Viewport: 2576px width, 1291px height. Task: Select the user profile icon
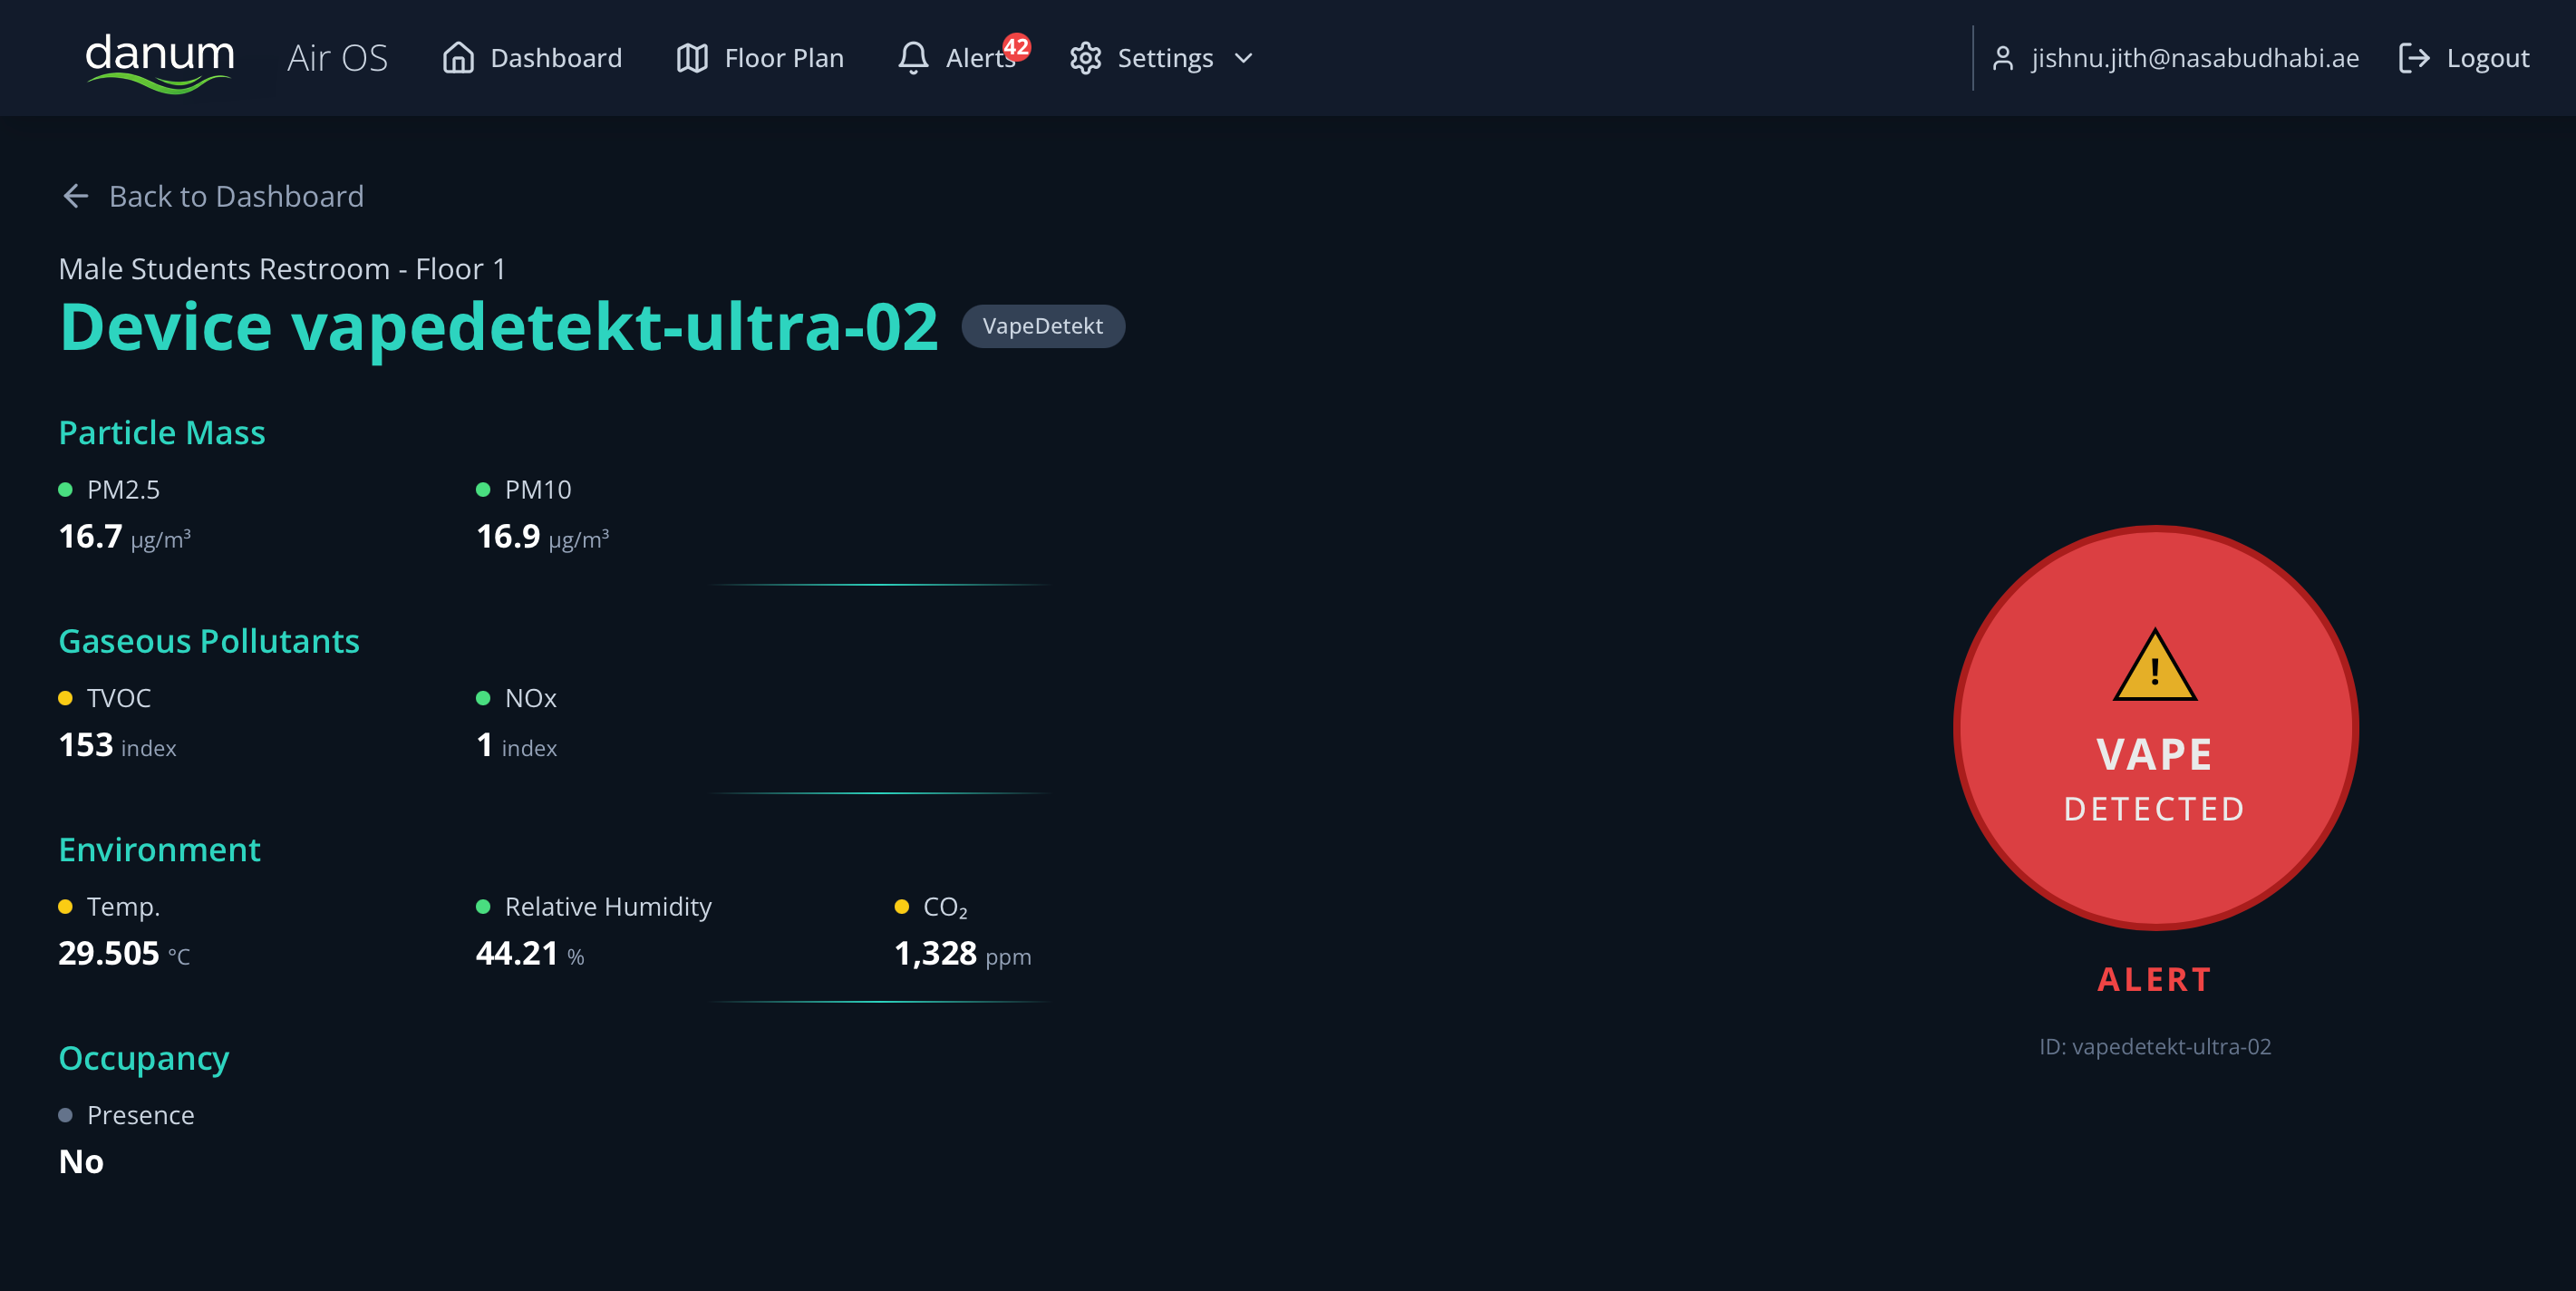coord(2003,58)
